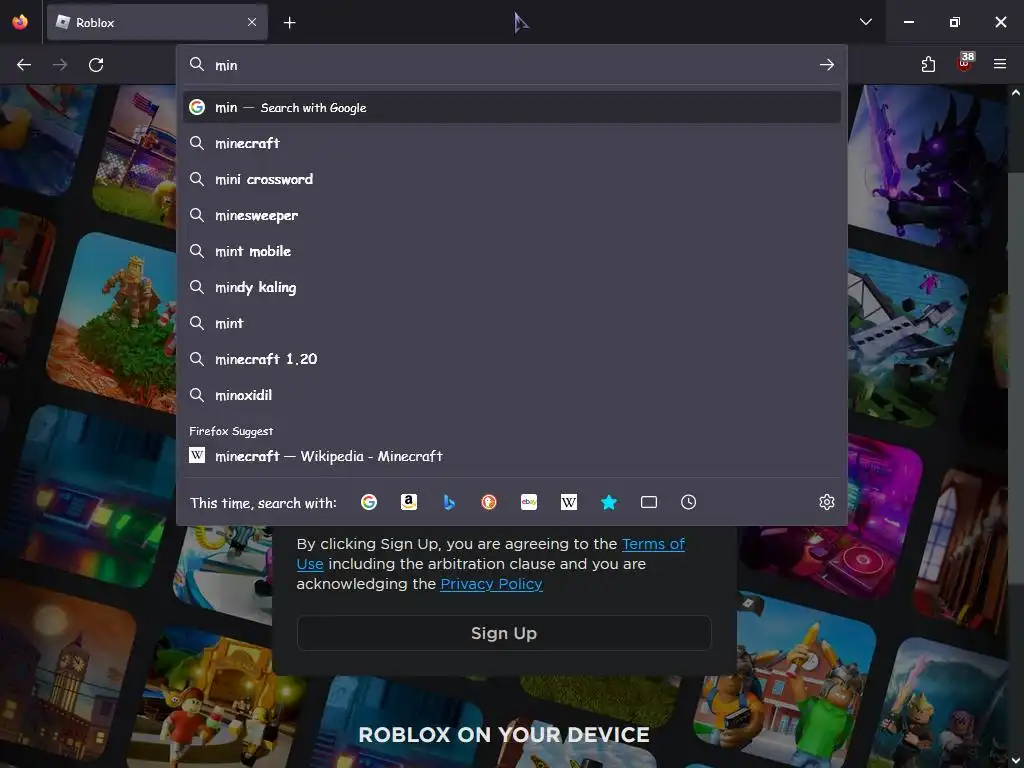Choose the 'minecraft' search suggestion

(512, 143)
